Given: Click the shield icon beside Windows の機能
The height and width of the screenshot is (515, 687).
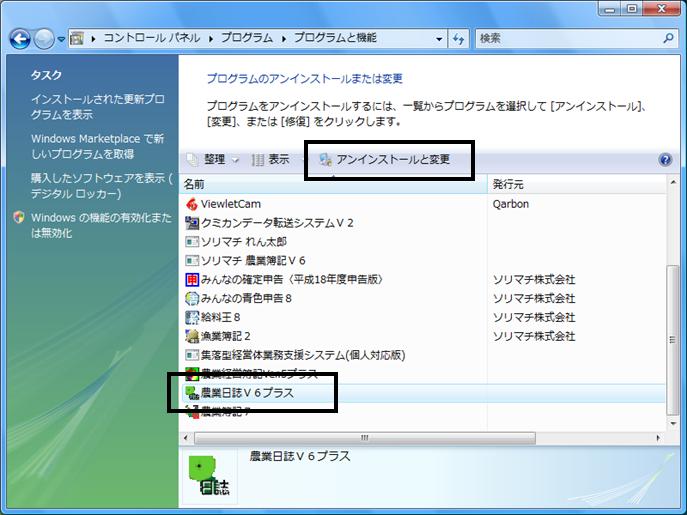Looking at the screenshot, I should [19, 217].
